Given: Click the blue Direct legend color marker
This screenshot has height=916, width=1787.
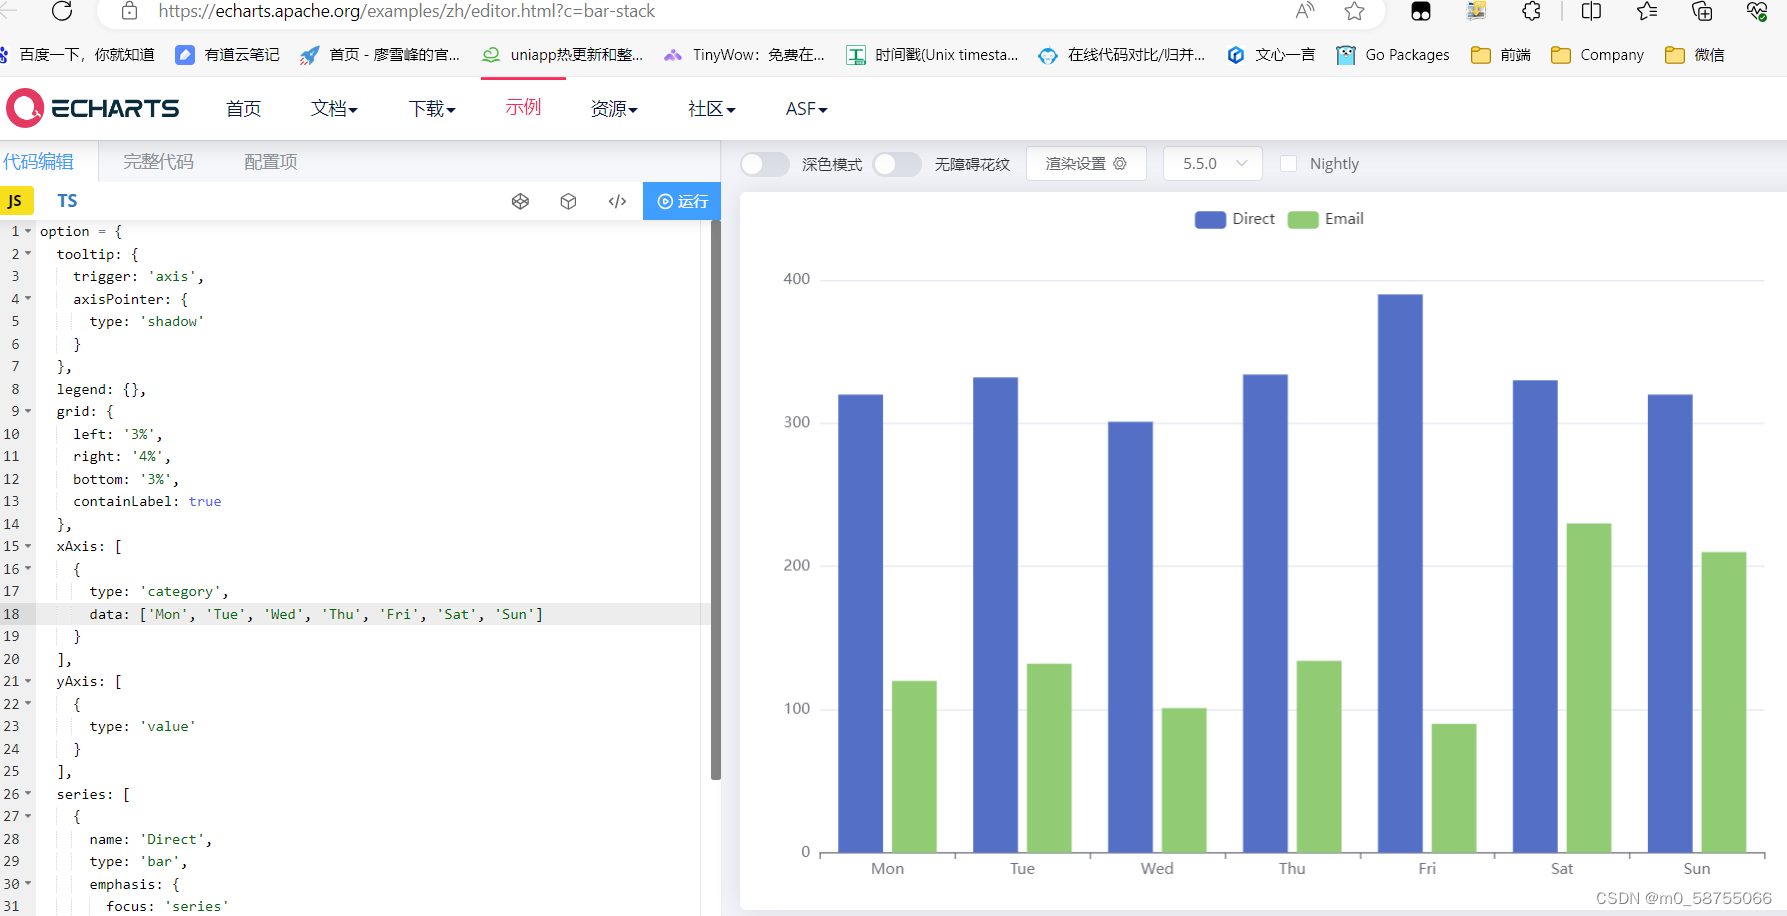Looking at the screenshot, I should [x=1209, y=219].
